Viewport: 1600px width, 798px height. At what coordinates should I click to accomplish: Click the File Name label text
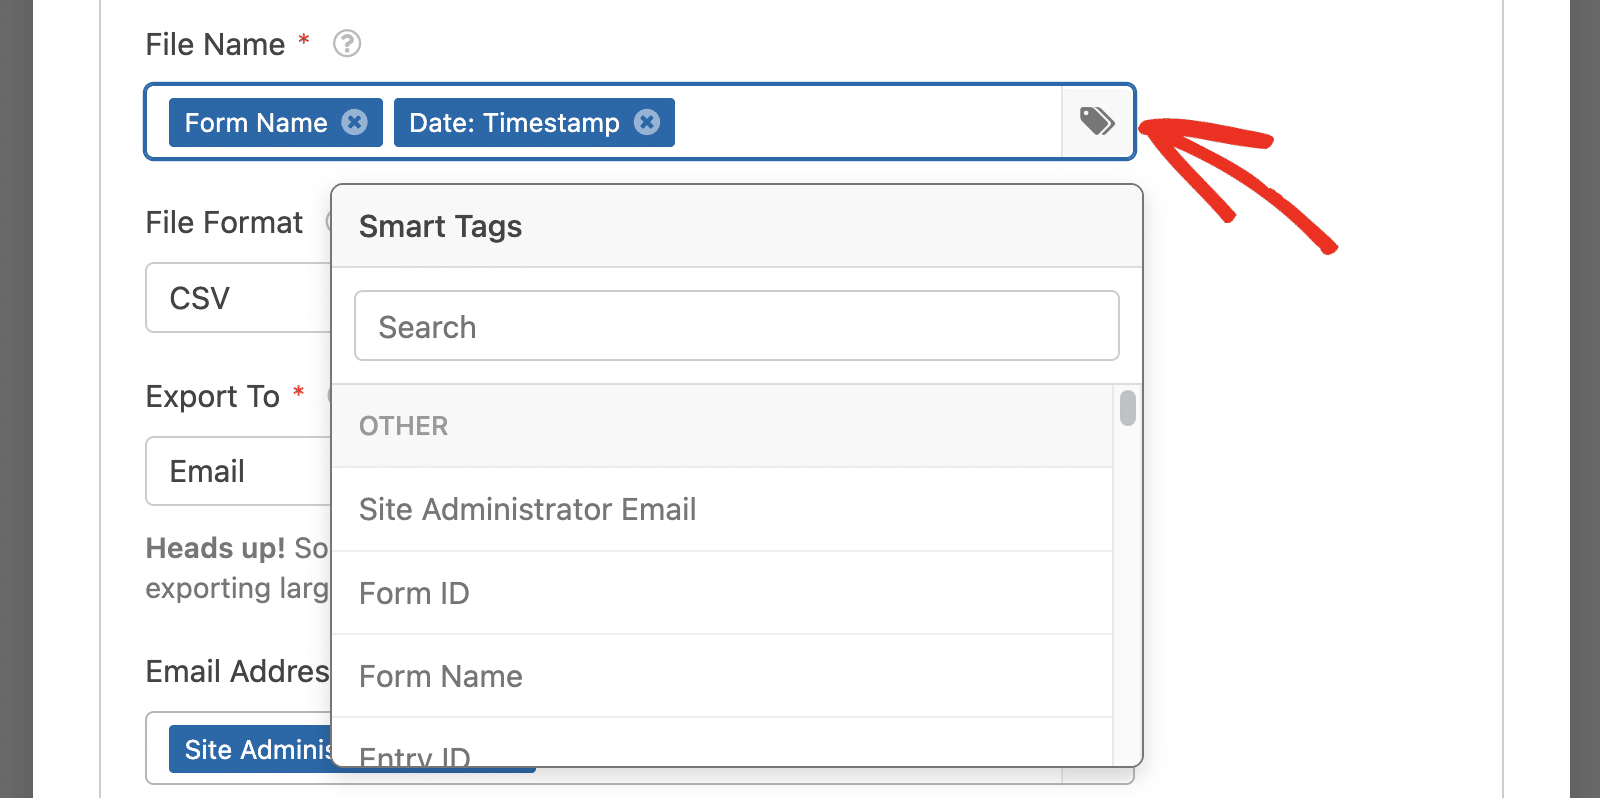215,44
